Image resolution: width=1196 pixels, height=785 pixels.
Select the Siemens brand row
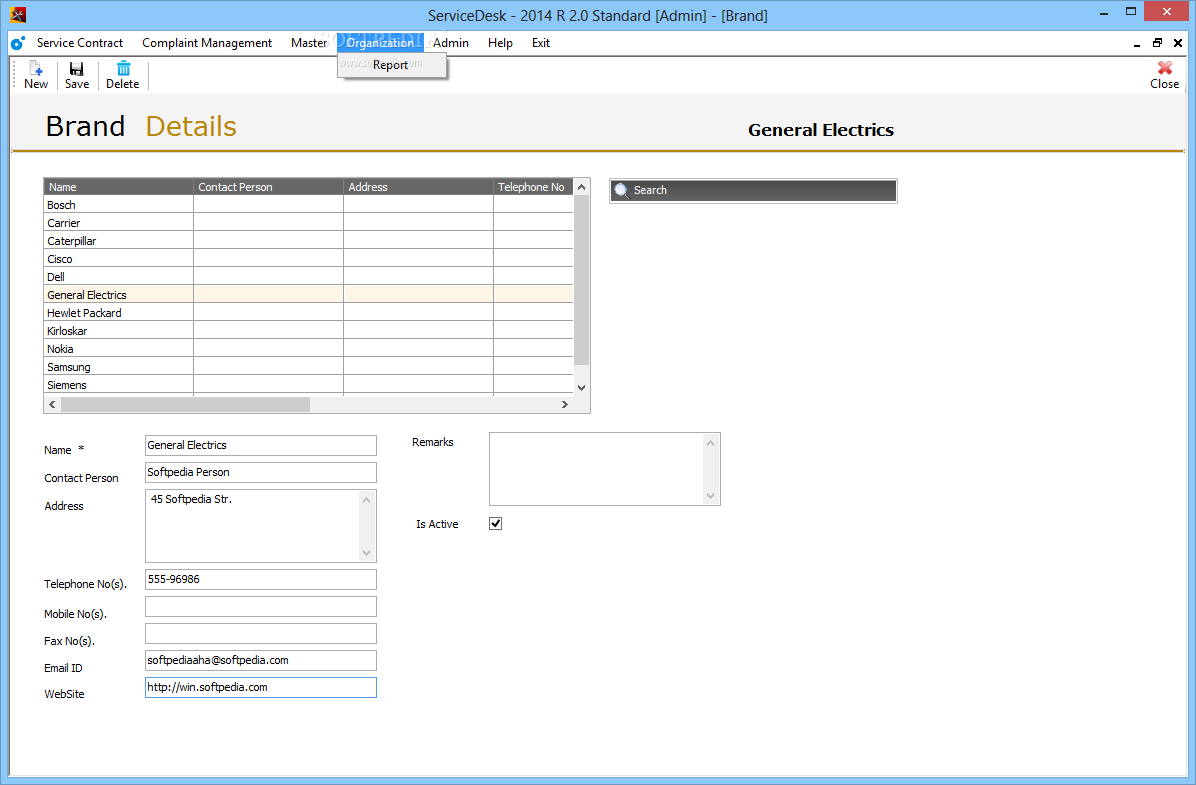pyautogui.click(x=308, y=385)
